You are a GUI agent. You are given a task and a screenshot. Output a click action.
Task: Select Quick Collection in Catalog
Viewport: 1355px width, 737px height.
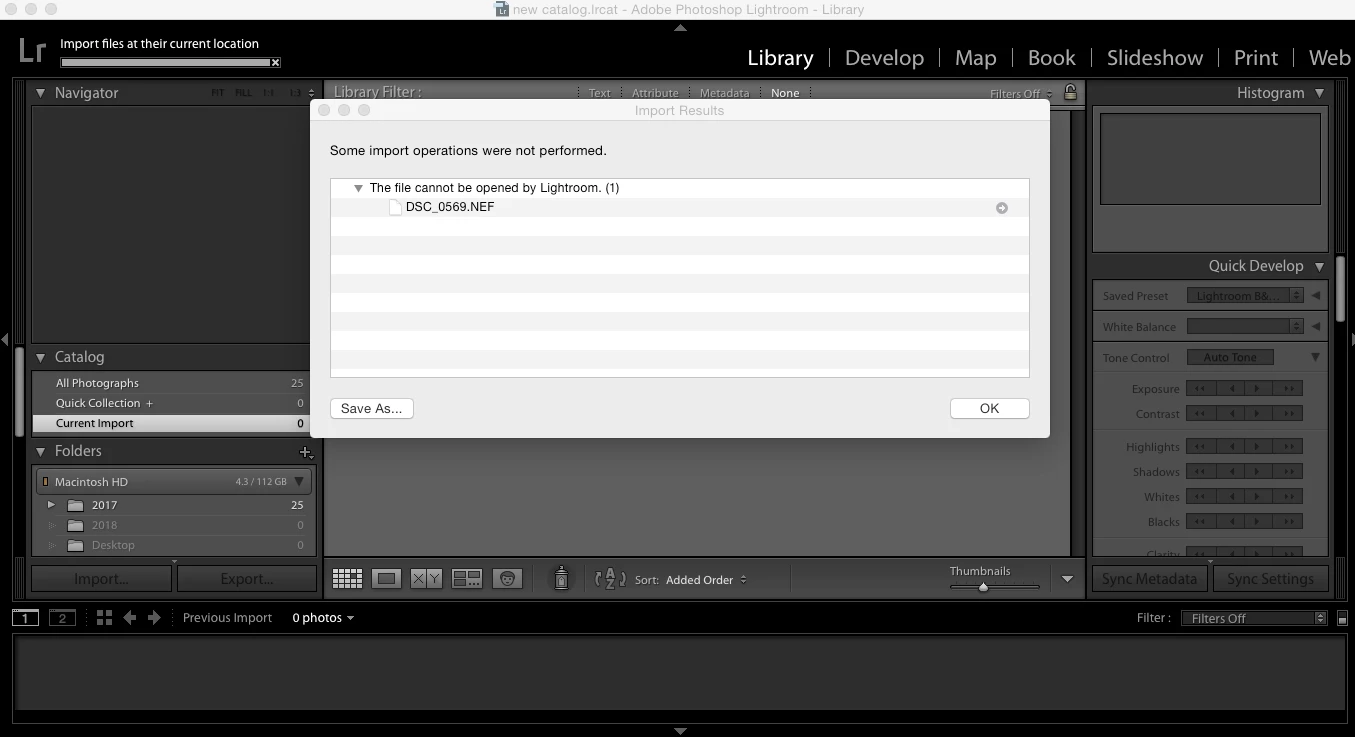click(x=173, y=403)
